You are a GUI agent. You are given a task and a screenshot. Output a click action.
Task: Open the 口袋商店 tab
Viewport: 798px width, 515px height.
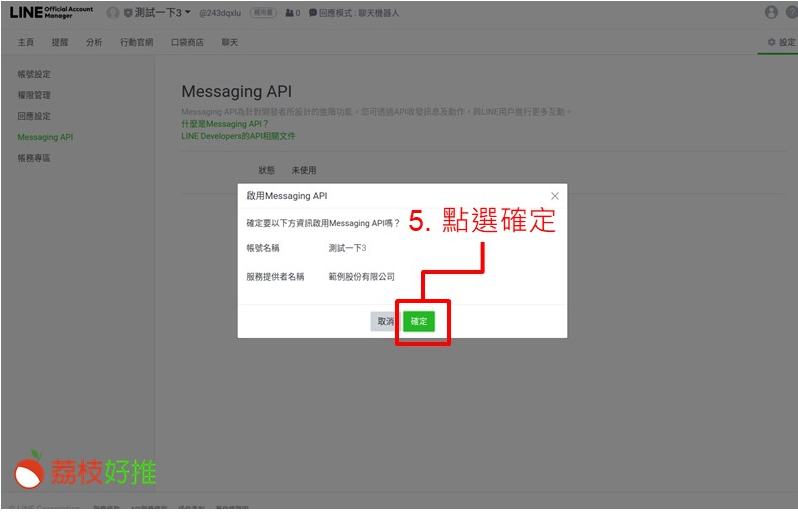coord(187,42)
